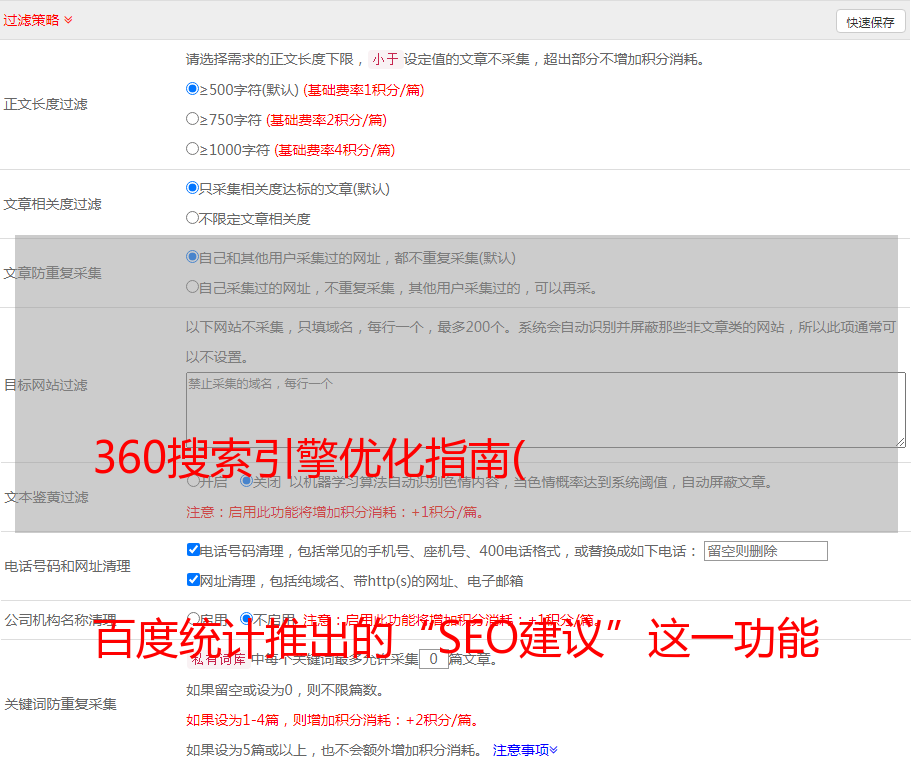Collapse the 过滤策略 section header

pyautogui.click(x=38, y=20)
